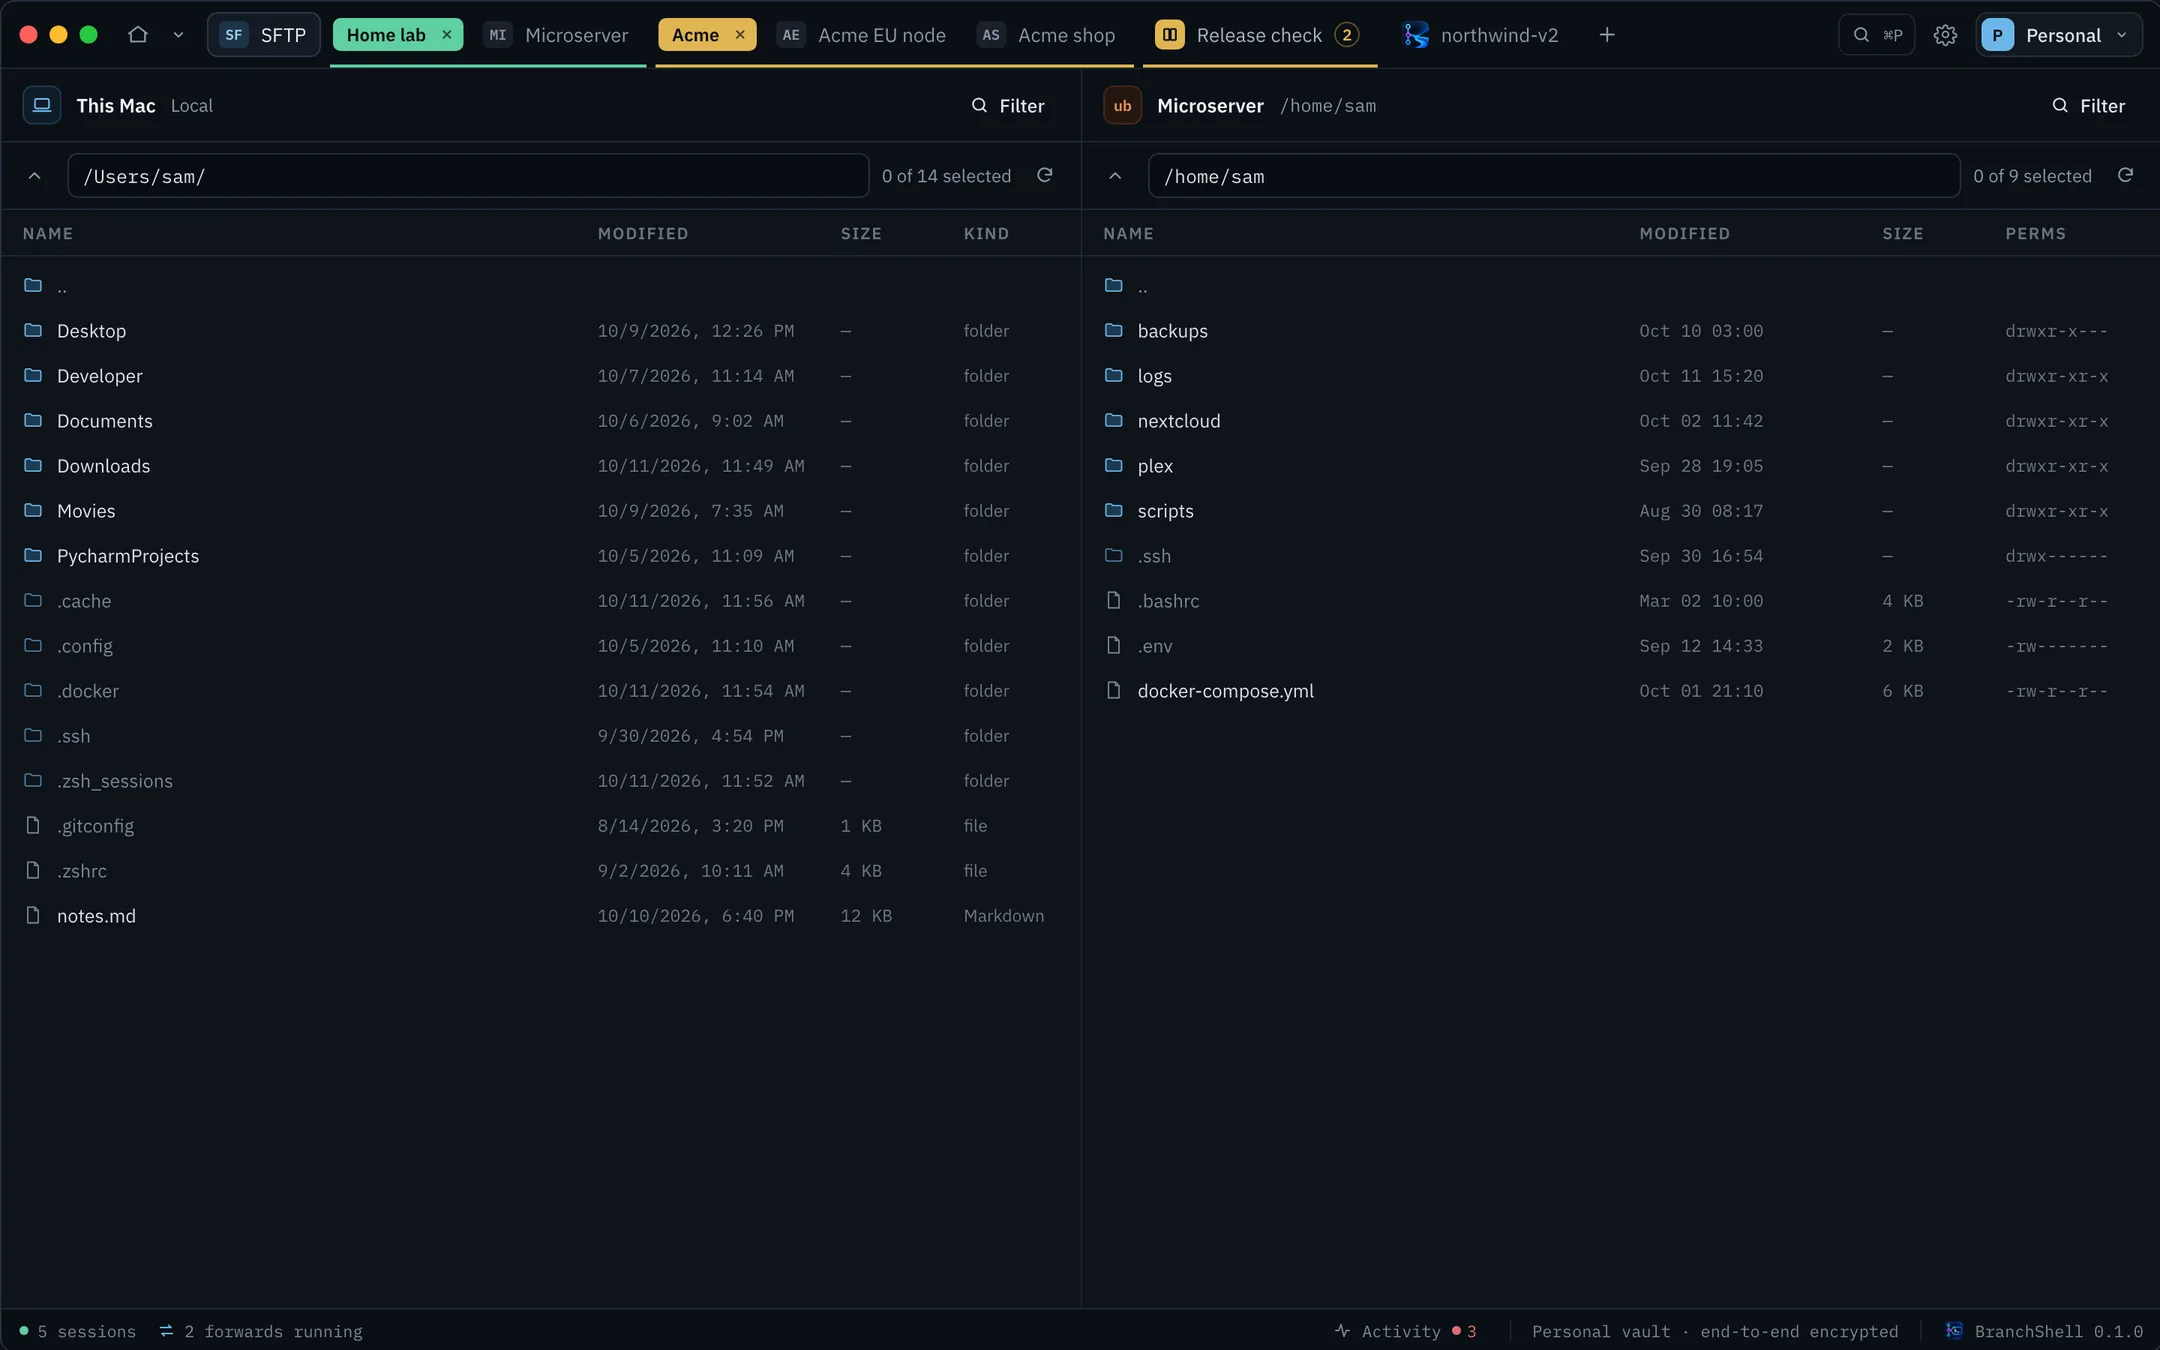Select the nextcloud folder
Viewport: 2160px width, 1350px height.
[x=1620, y=421]
